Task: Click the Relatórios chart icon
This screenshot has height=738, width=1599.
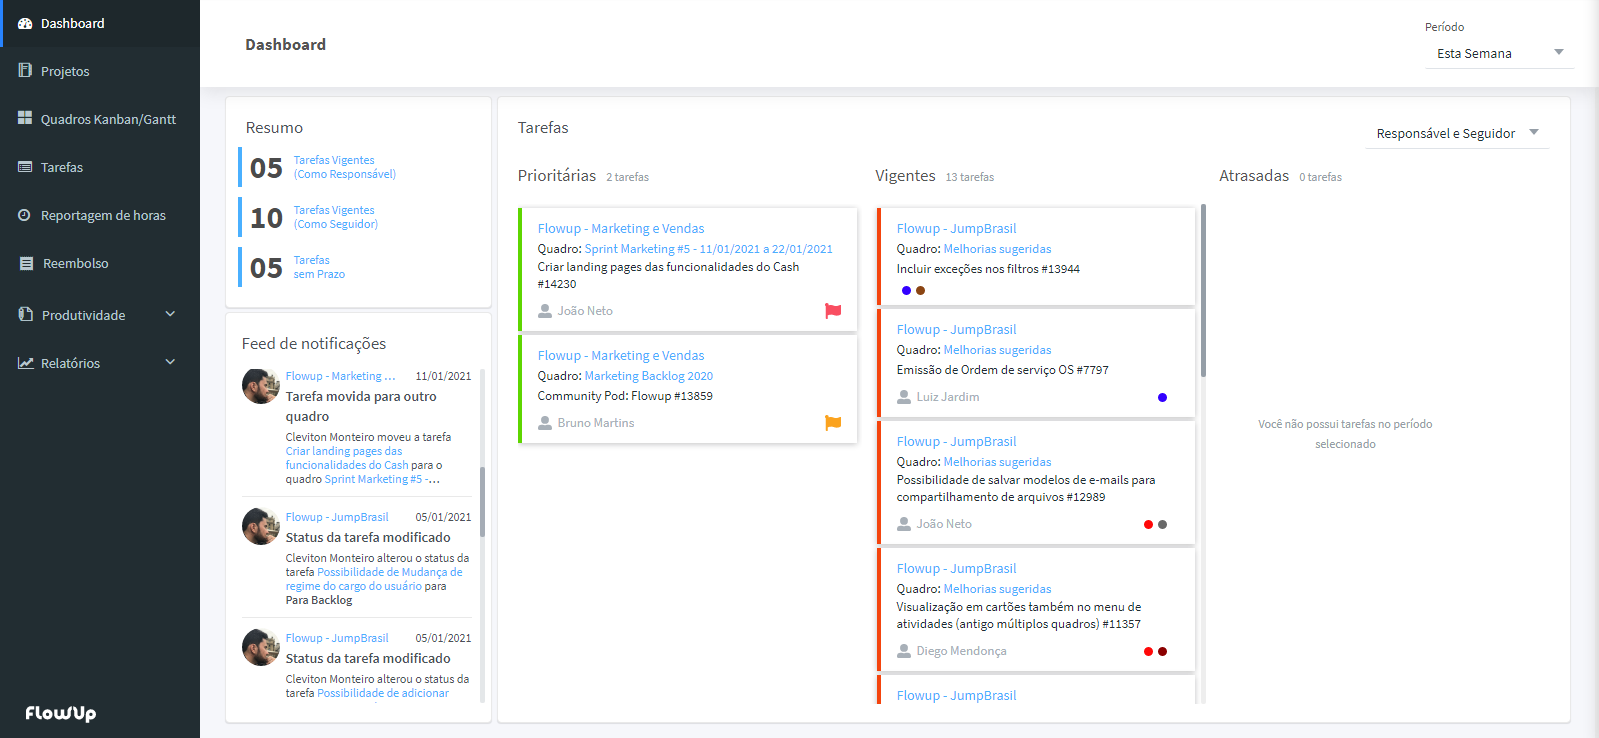Action: click(x=26, y=363)
